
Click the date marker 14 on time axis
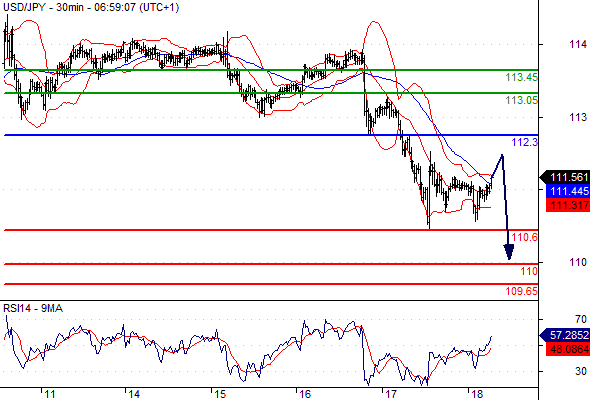click(134, 394)
